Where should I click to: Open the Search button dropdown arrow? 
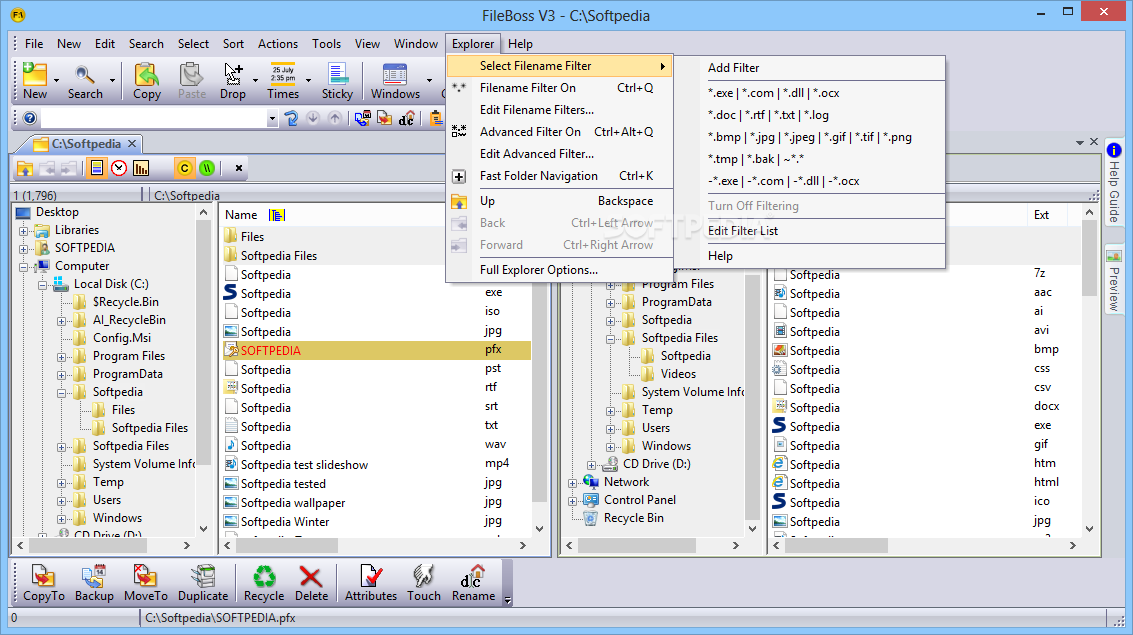(x=112, y=80)
